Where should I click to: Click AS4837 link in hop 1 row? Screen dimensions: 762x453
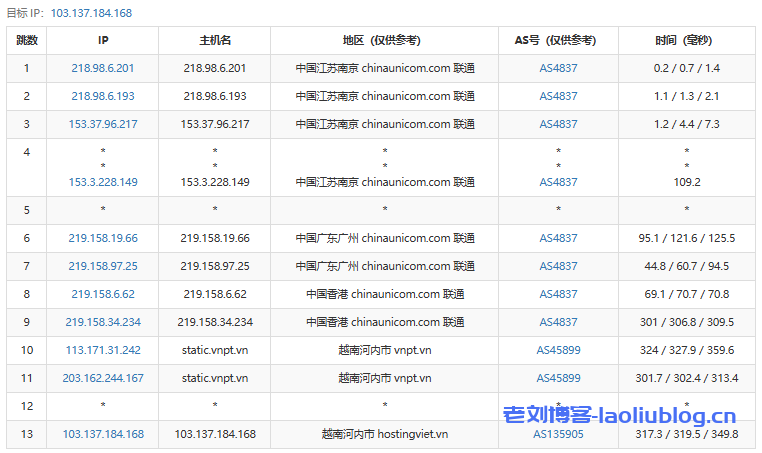[558, 68]
